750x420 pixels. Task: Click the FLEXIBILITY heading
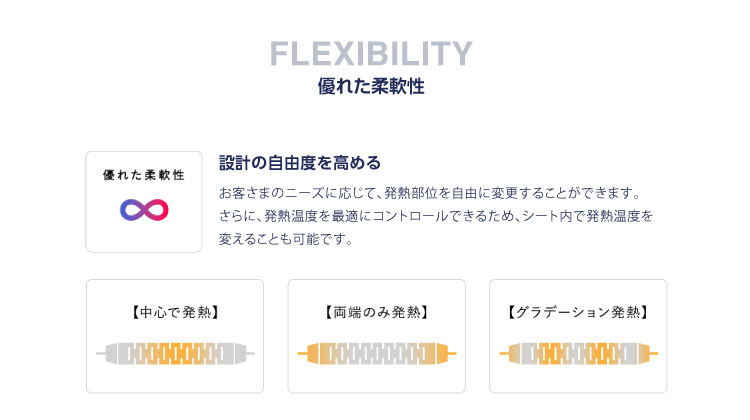[371, 54]
